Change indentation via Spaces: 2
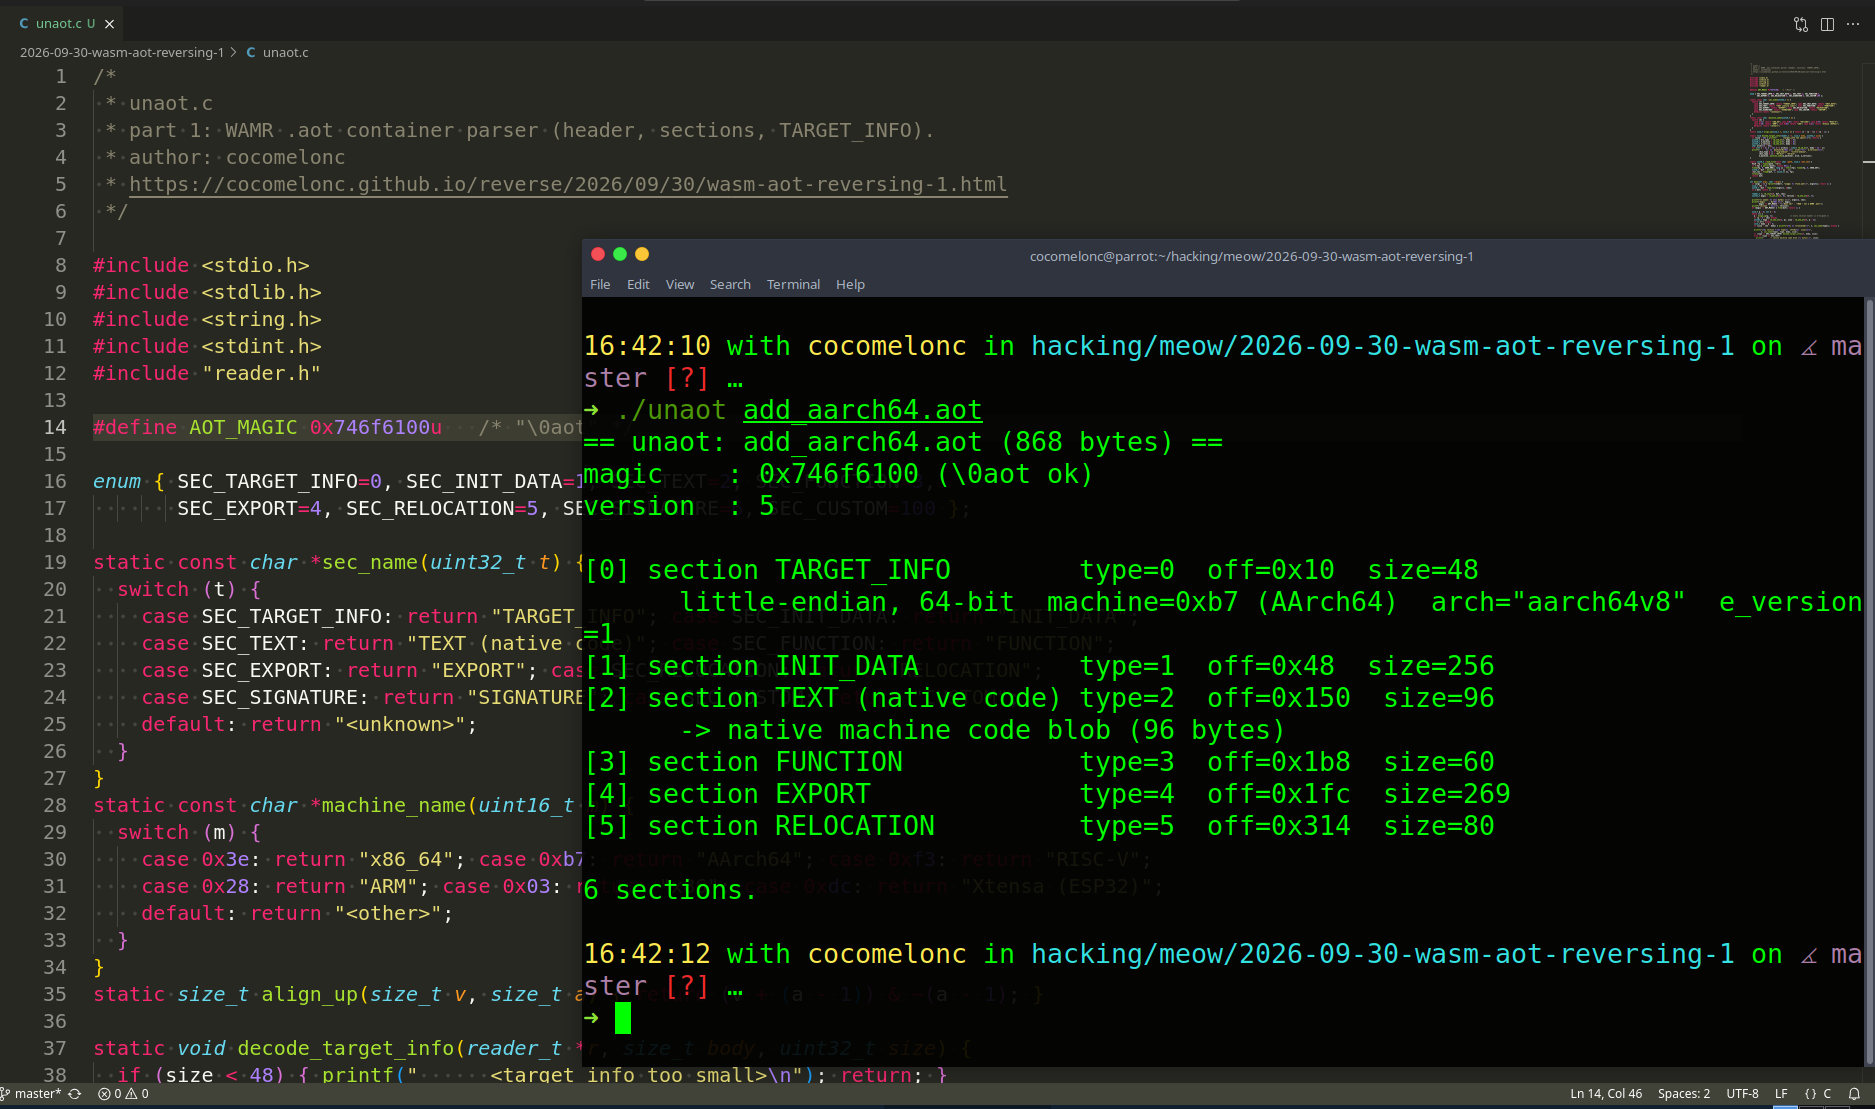This screenshot has width=1875, height=1109. (x=1684, y=1093)
